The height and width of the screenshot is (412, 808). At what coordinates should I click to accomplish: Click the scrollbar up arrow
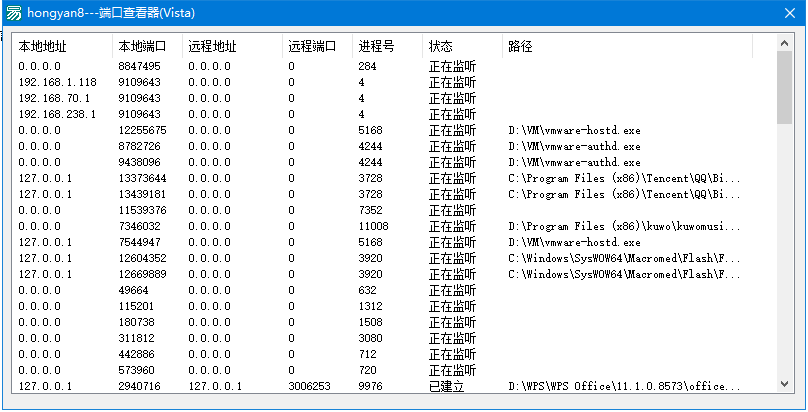784,43
